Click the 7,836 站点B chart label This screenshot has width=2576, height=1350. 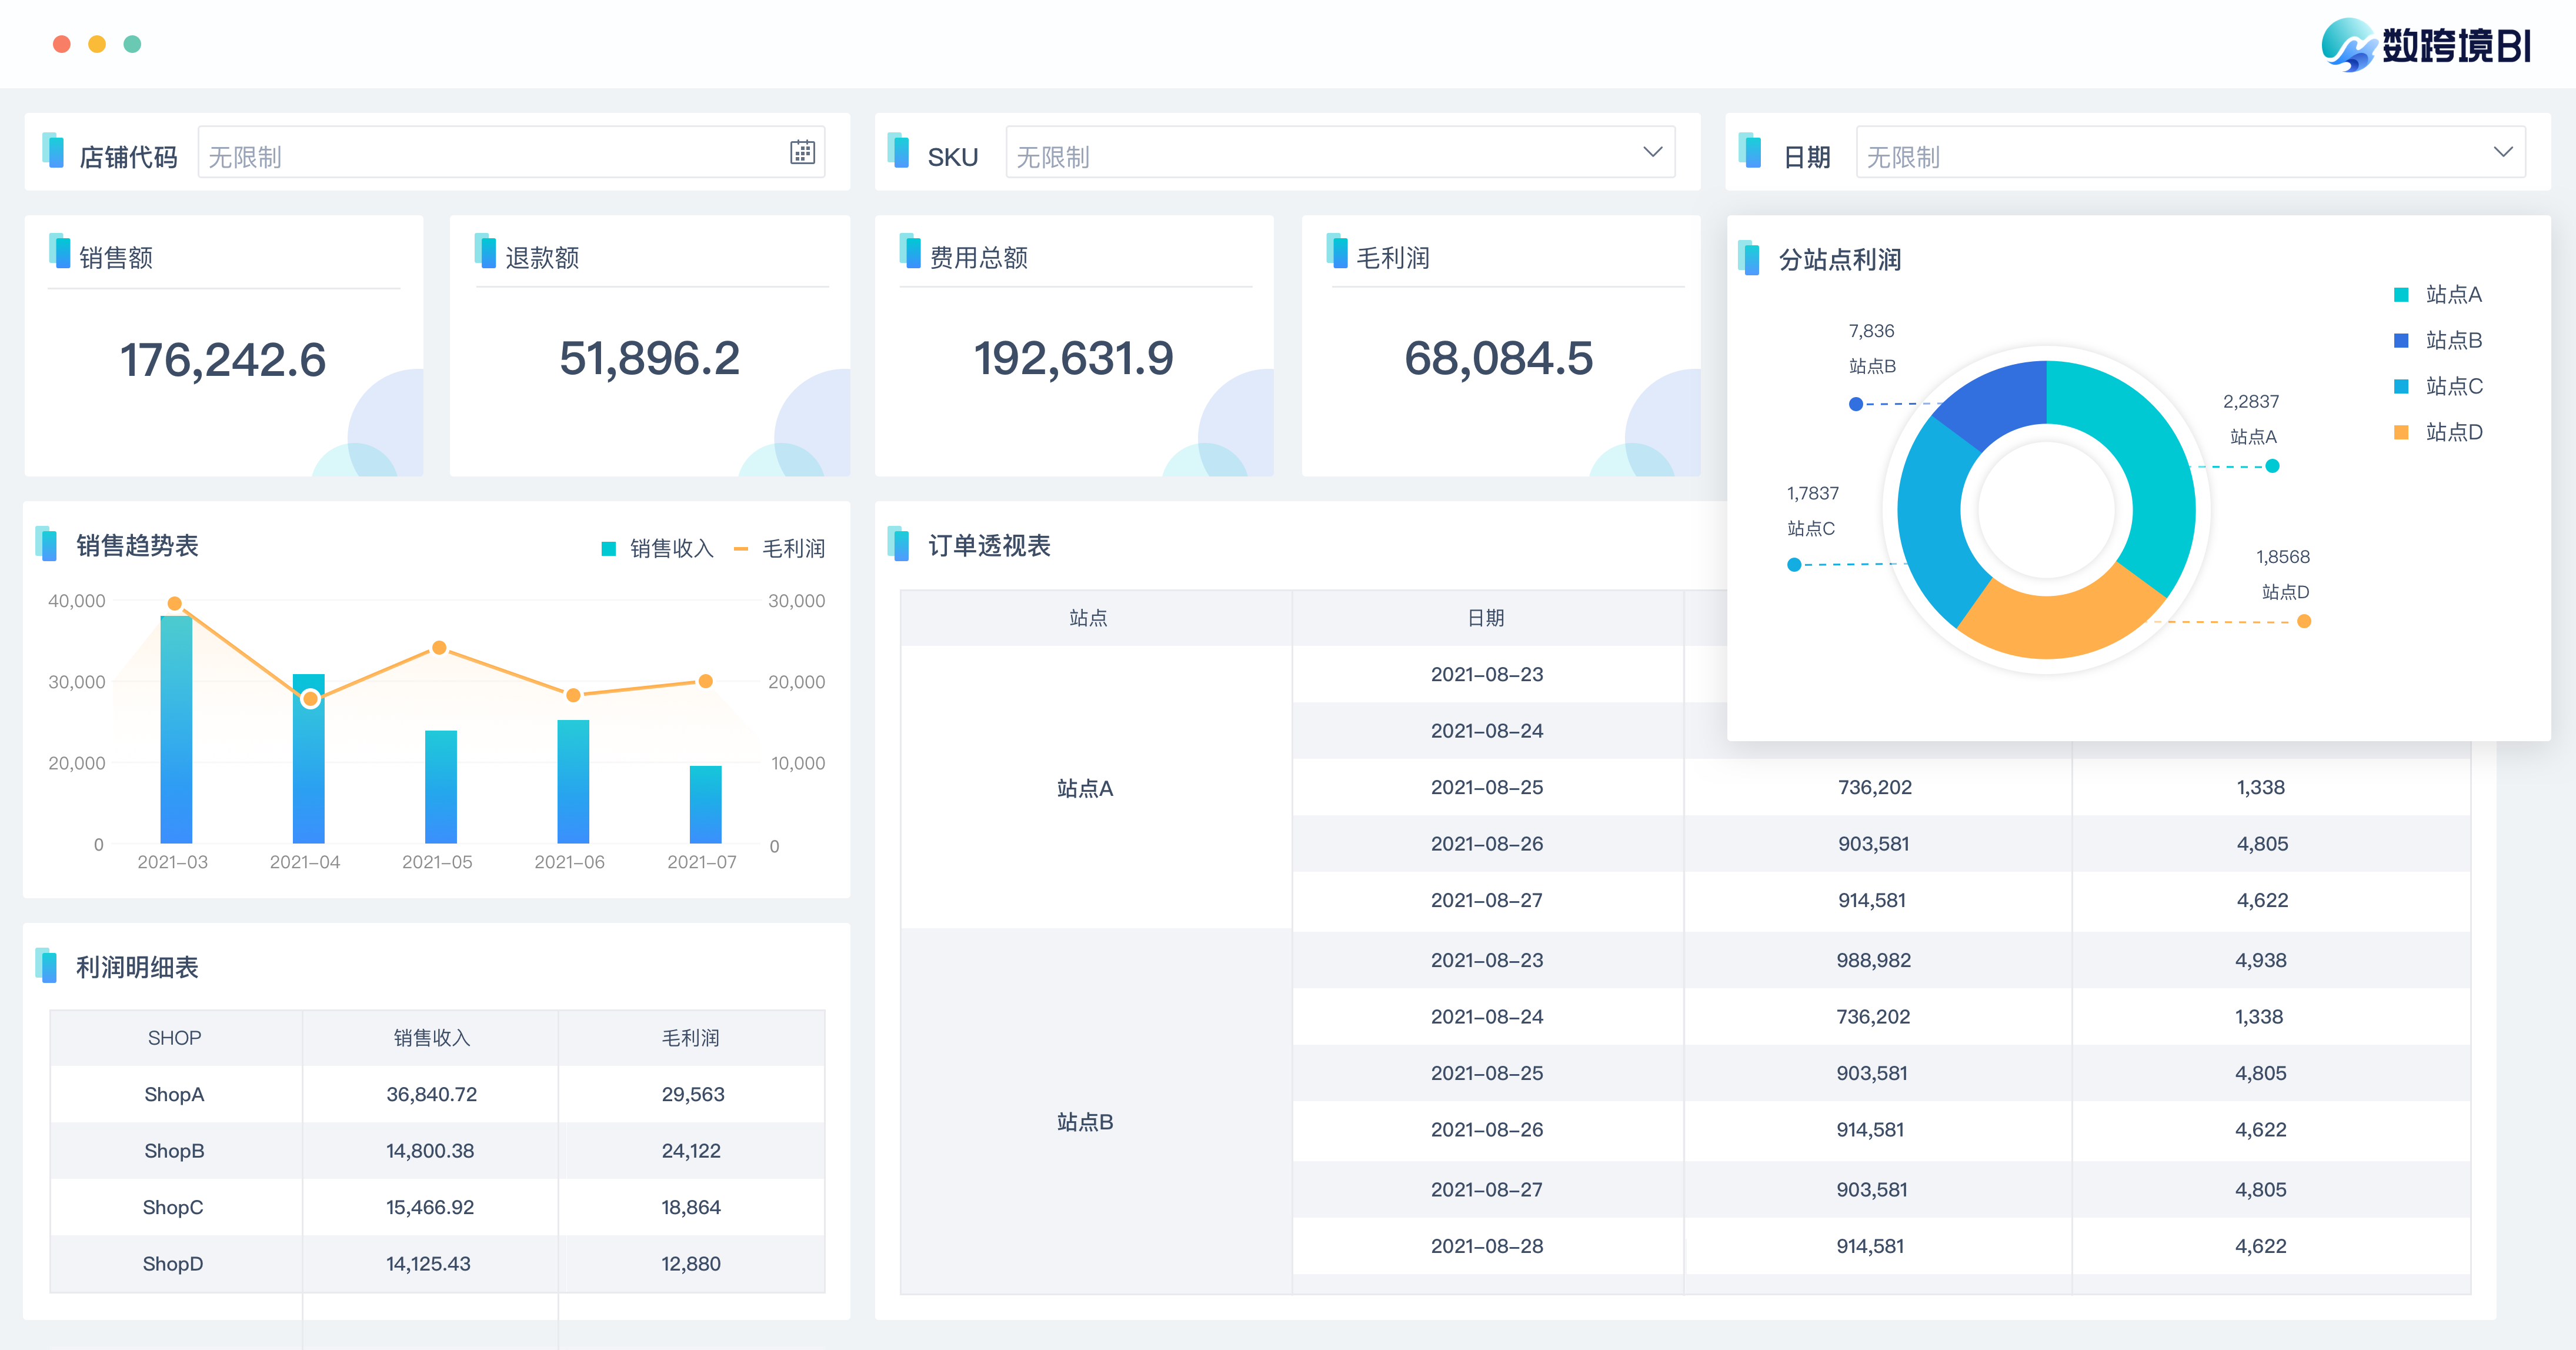point(1872,348)
